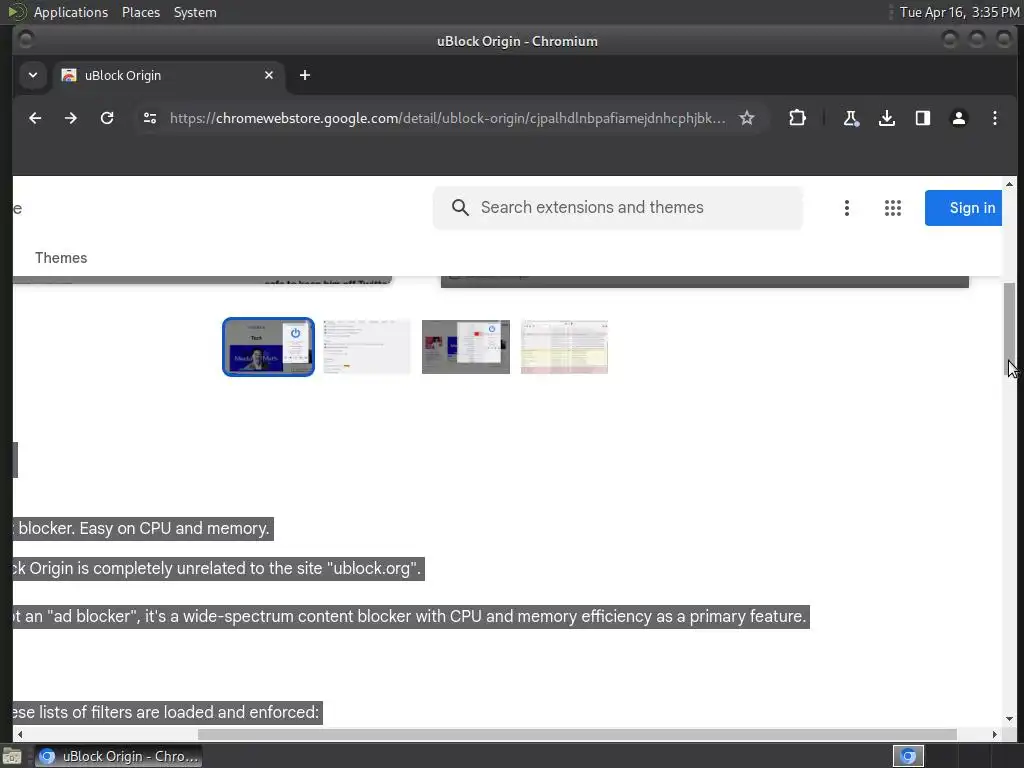Click the scroll right arrow
Viewport: 1024px width, 768px height.
(x=995, y=735)
